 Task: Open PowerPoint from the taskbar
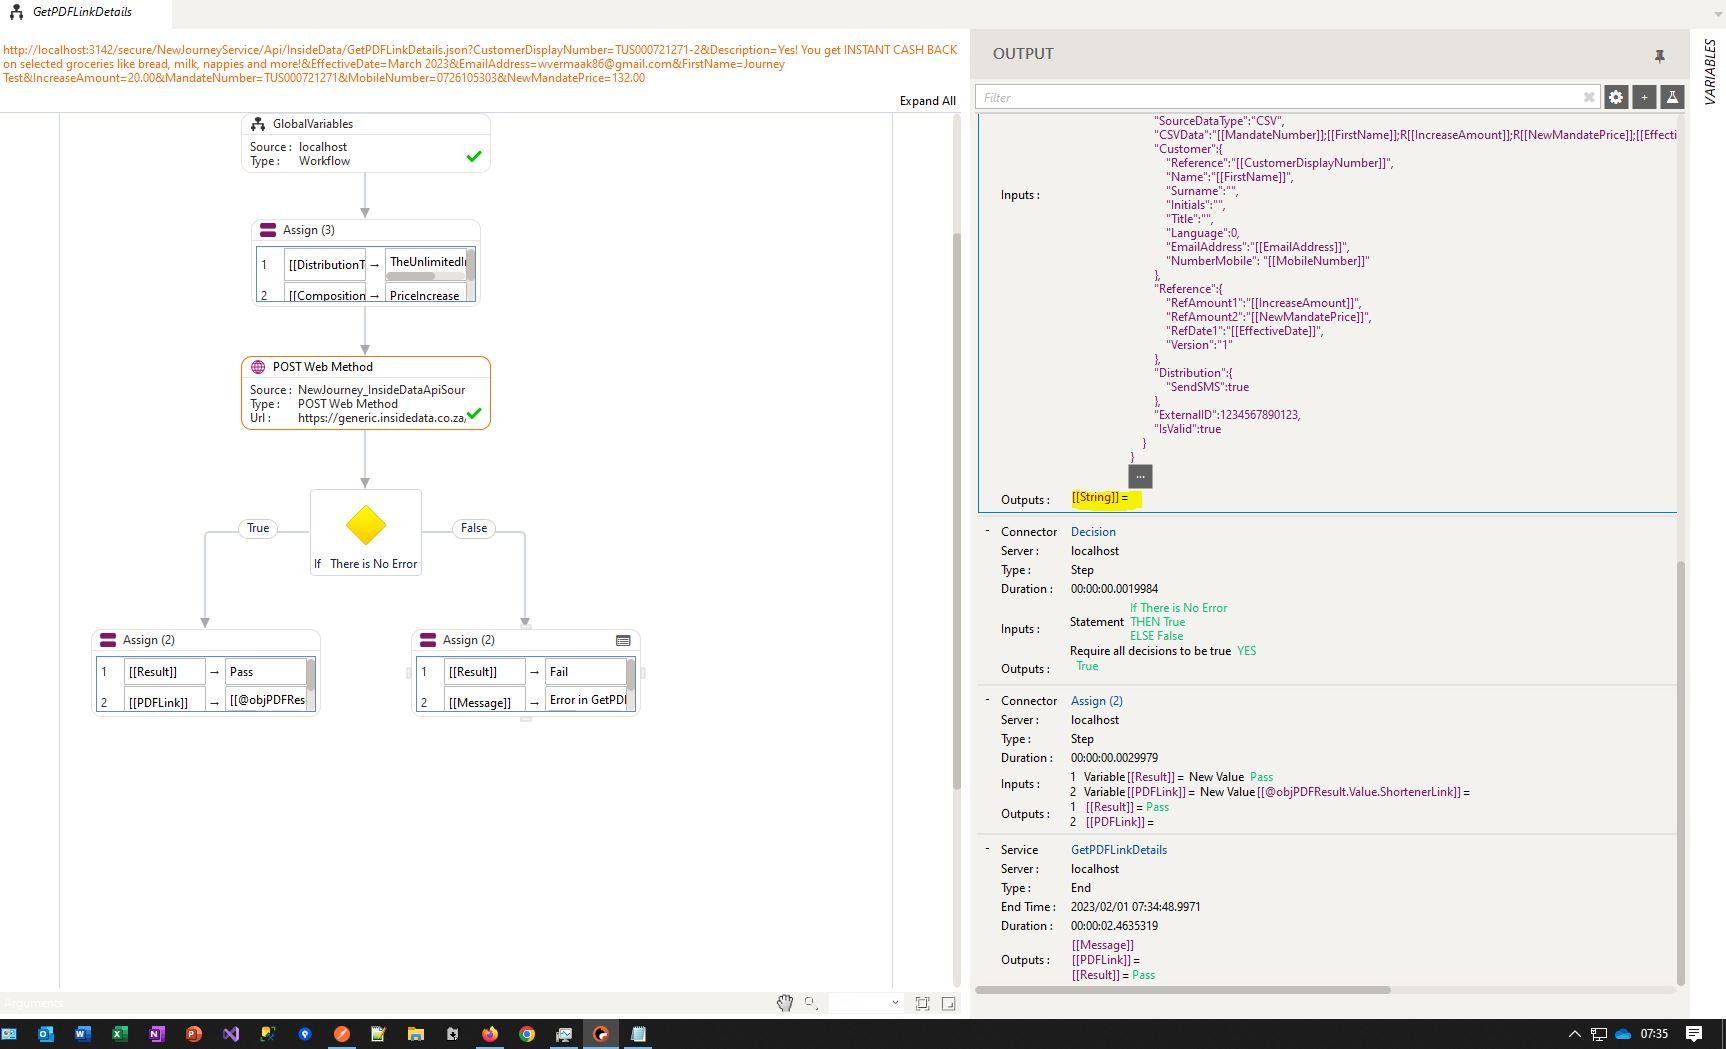pos(193,1034)
